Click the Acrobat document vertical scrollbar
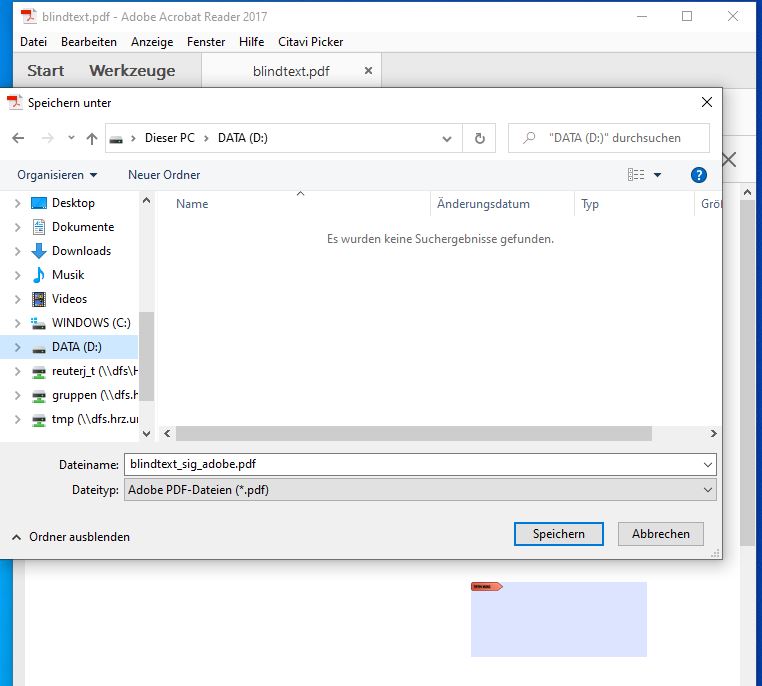The width and height of the screenshot is (762, 686). point(747,373)
